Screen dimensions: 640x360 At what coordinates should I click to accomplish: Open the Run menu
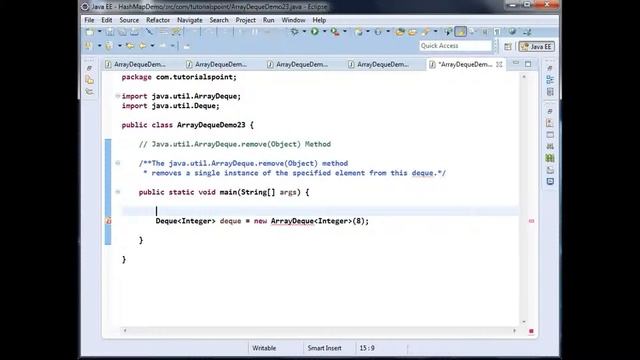(x=269, y=20)
